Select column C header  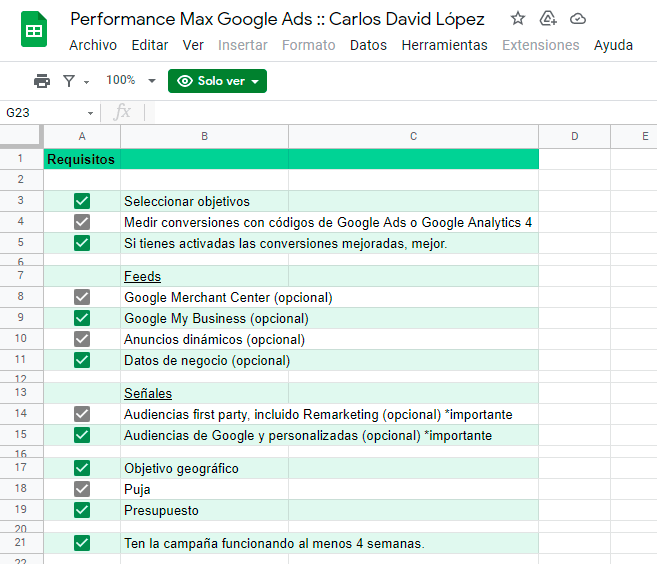[414, 136]
